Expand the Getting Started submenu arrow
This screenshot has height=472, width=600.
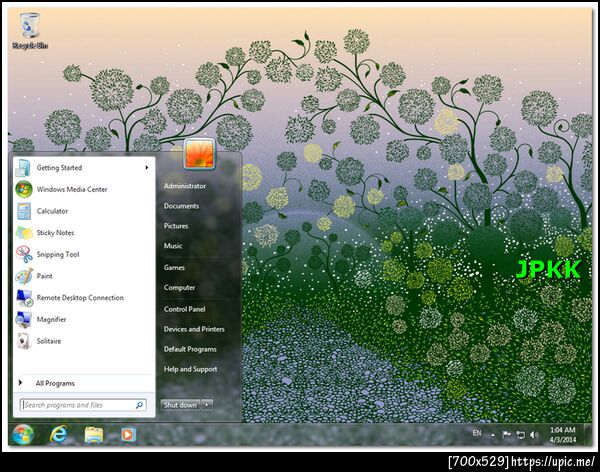[147, 168]
